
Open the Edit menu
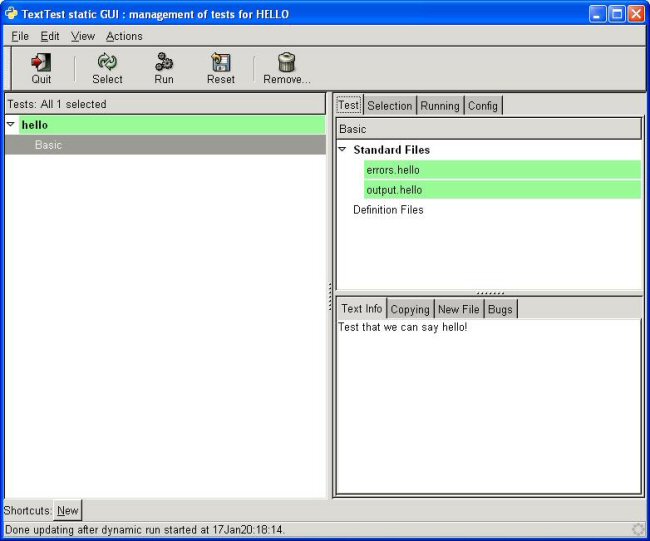pos(50,36)
